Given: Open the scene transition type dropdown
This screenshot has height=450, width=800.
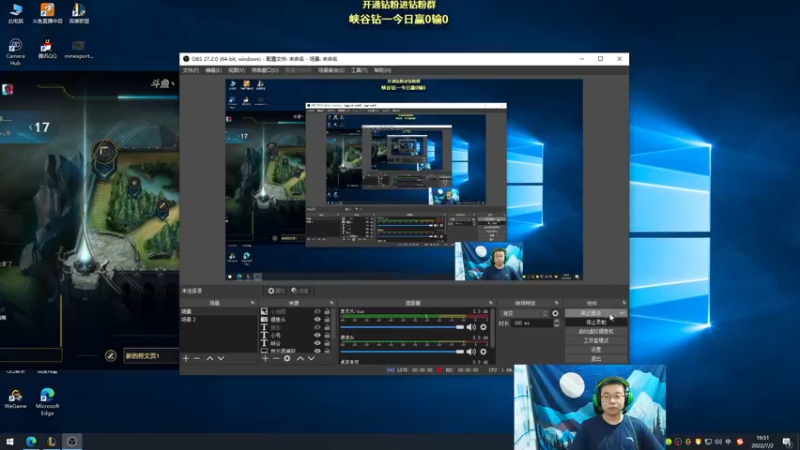Looking at the screenshot, I should coord(524,313).
